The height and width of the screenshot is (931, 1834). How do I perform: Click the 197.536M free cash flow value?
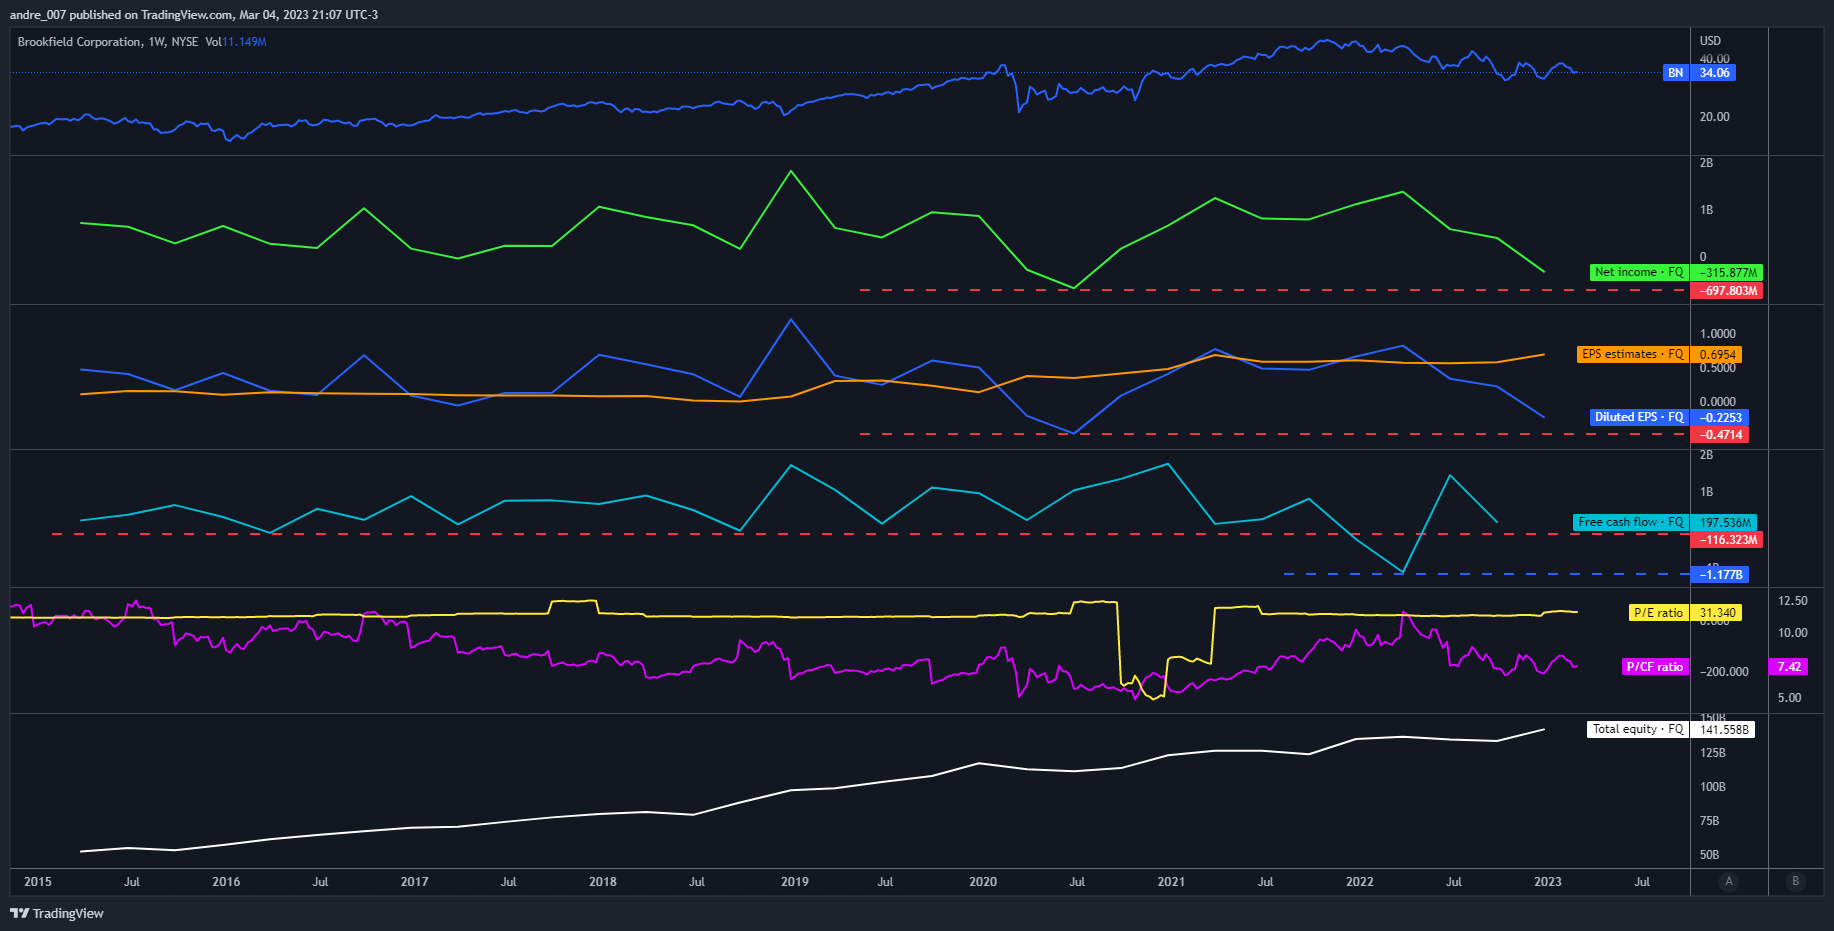click(1724, 522)
